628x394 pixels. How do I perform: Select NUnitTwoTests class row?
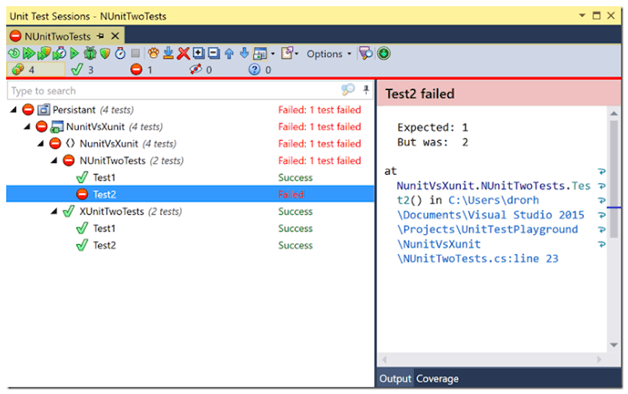(190, 161)
